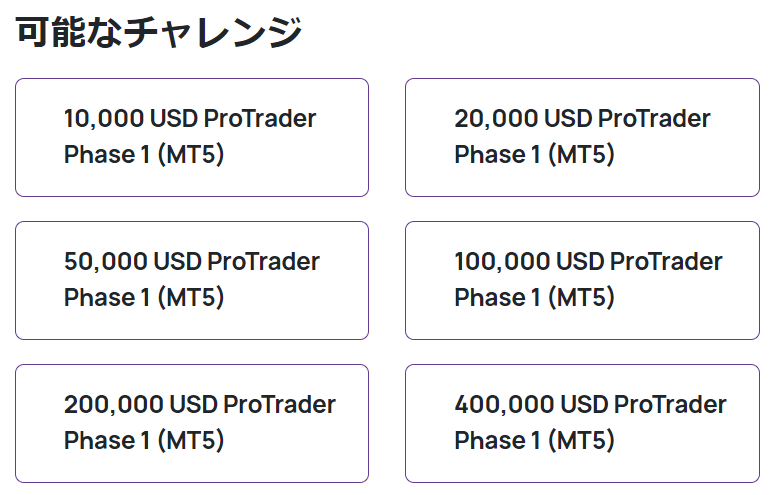The image size is (774, 495).
Task: Click the "400,000 USD ProTrader" title text
Action: point(590,405)
